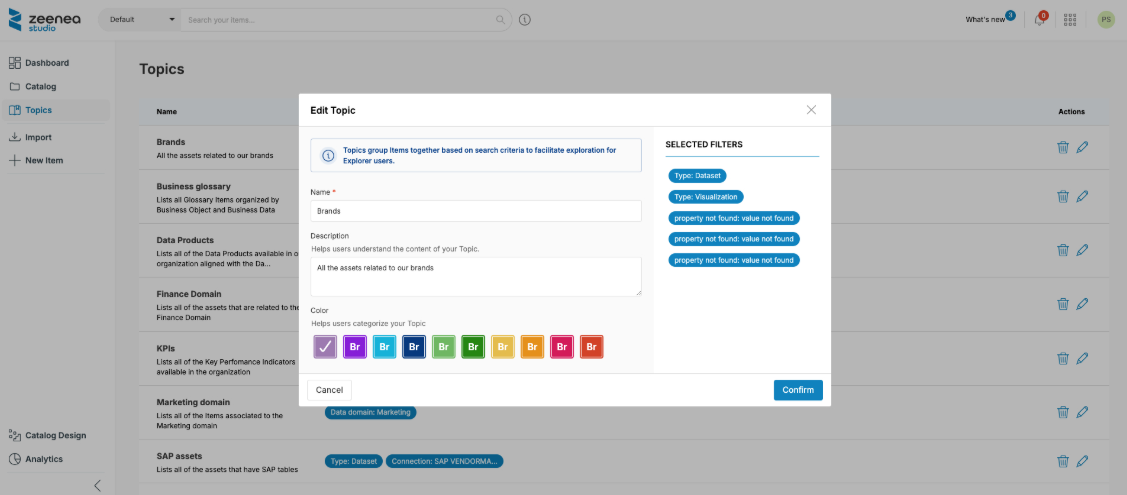Open the notifications bell icon
Viewport: 1127px width, 495px height.
[x=1040, y=20]
